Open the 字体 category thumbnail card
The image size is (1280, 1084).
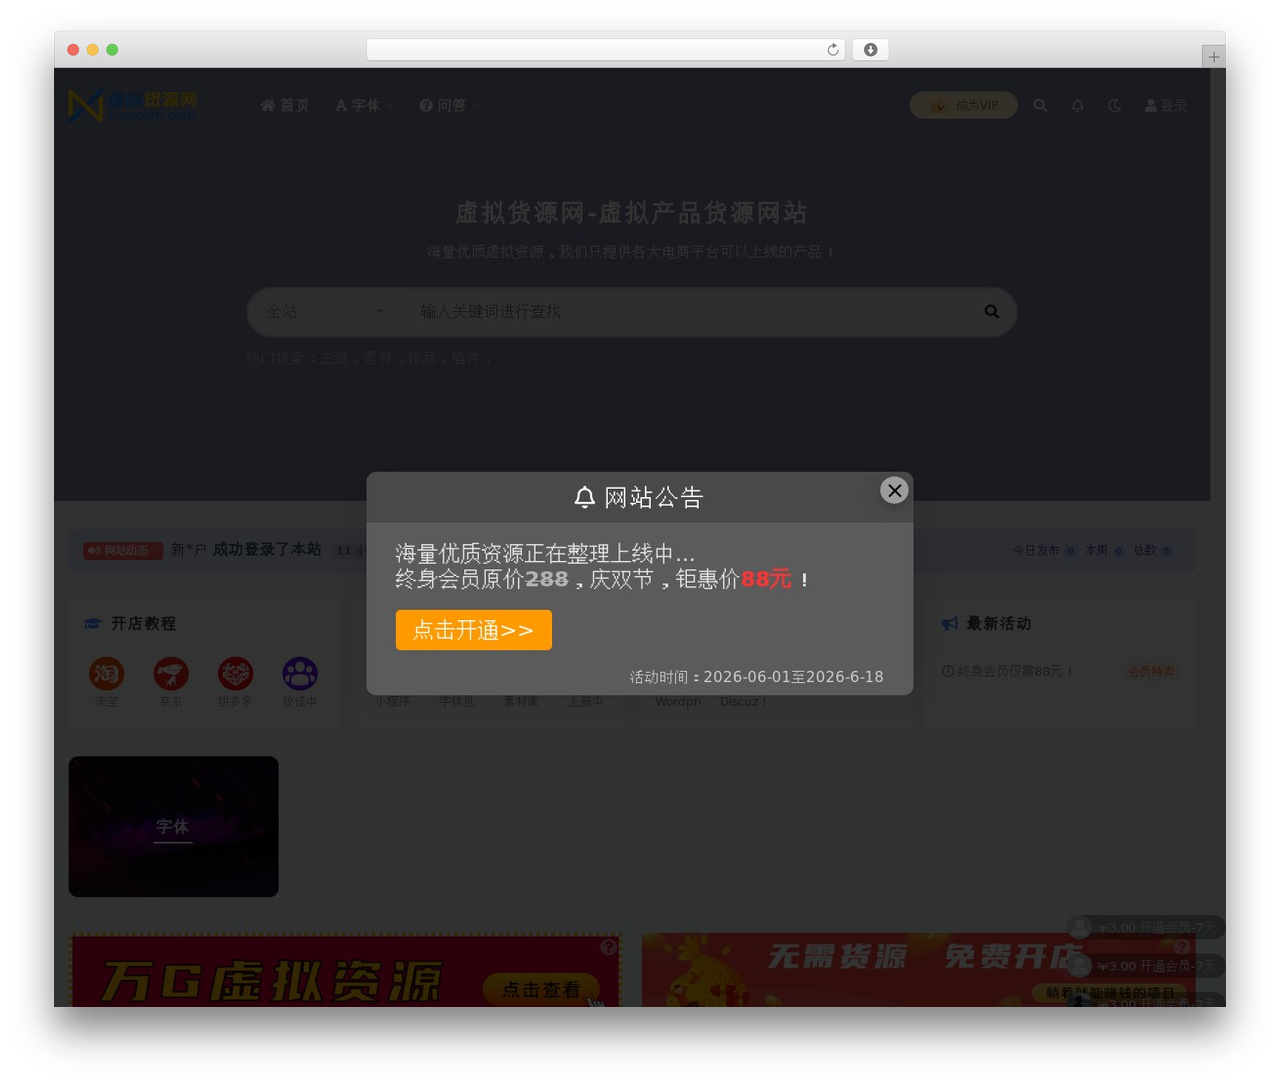click(x=173, y=826)
